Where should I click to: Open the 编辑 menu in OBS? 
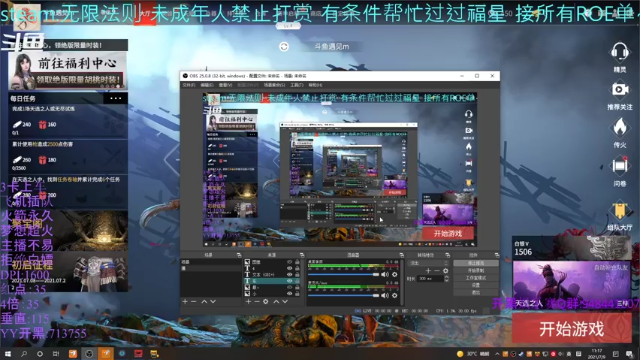[x=207, y=85]
